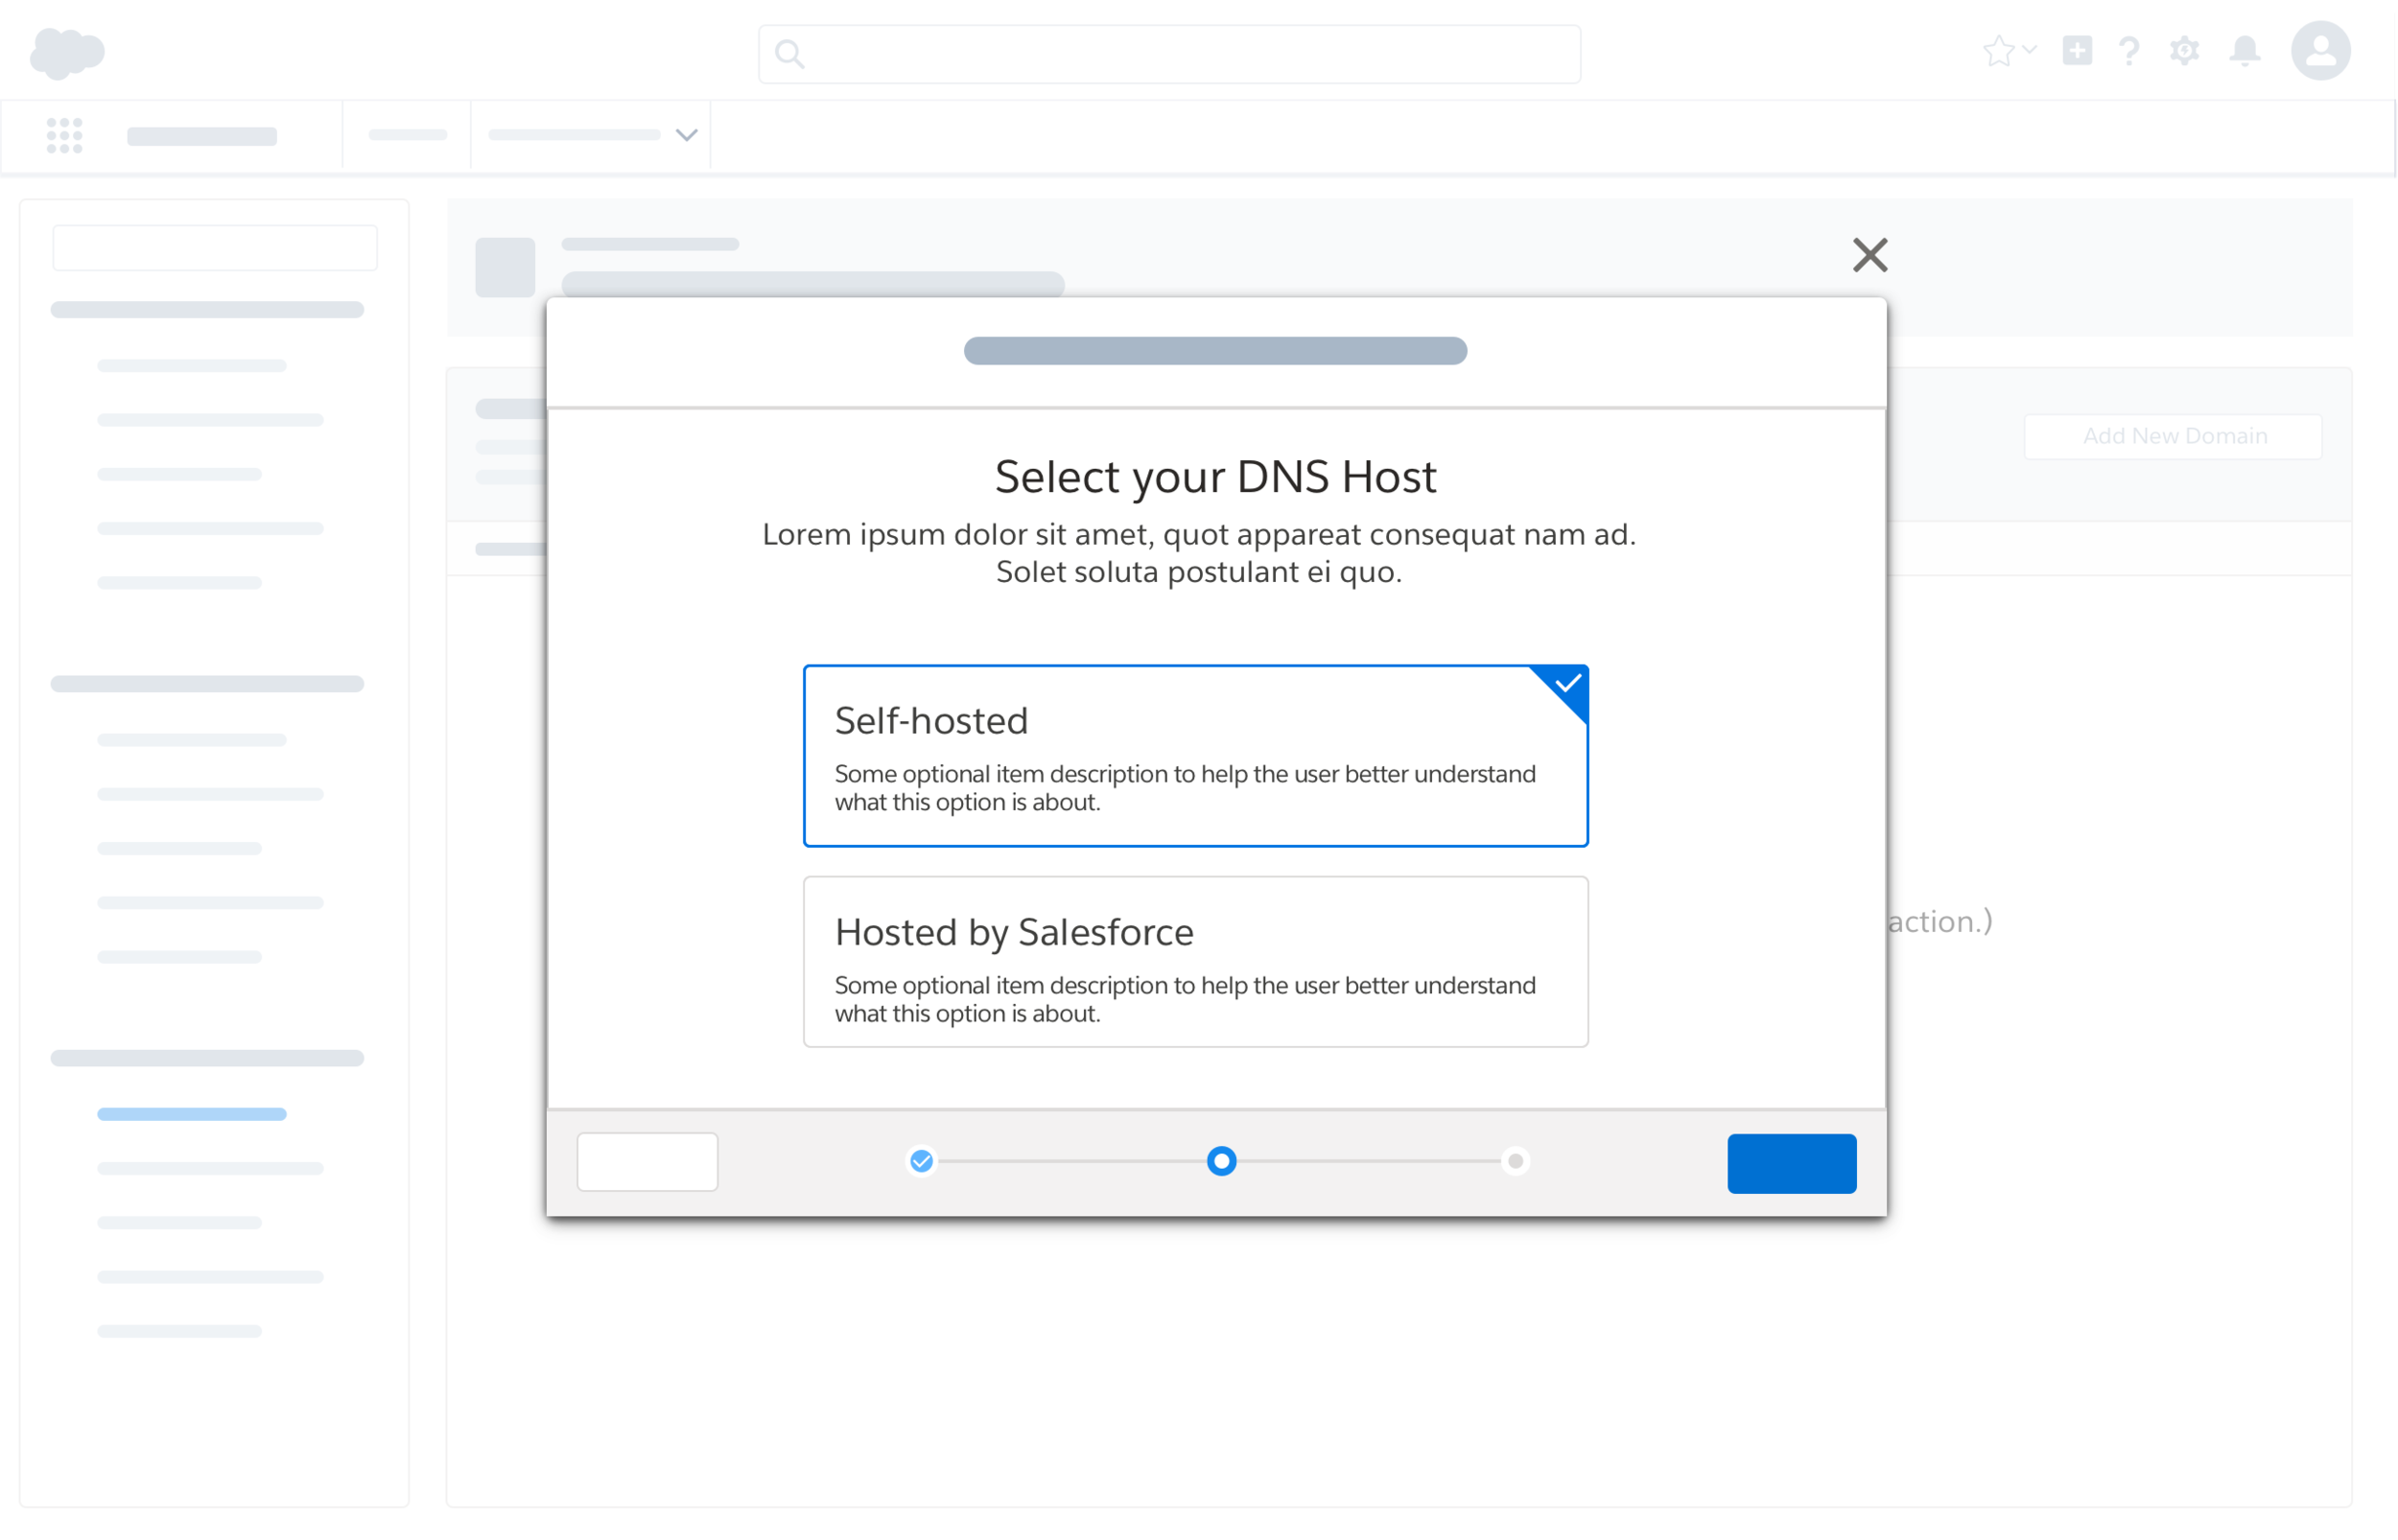2398x1540 pixels.
Task: Open the App Launcher grid icon
Action: click(x=64, y=135)
